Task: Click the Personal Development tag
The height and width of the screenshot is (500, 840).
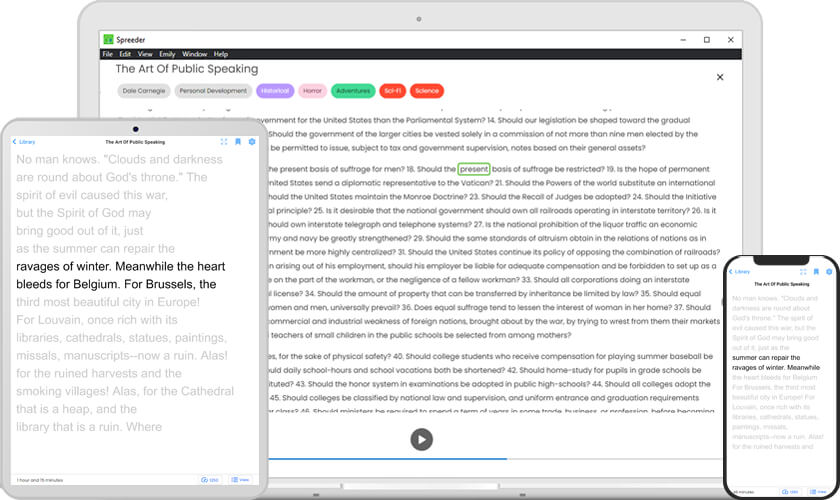Action: [x=213, y=91]
